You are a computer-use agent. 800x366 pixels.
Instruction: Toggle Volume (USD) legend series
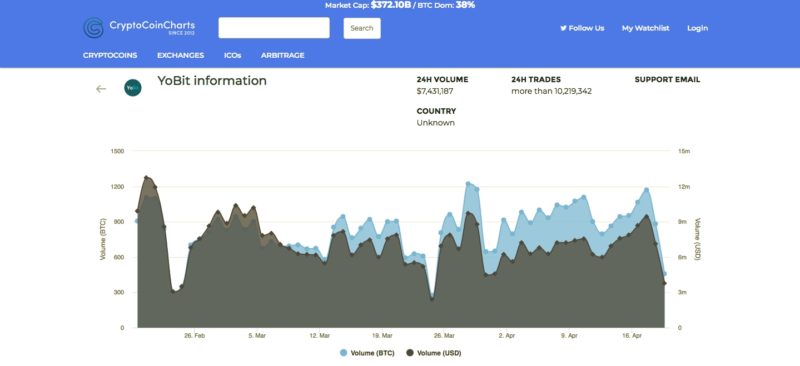click(x=434, y=353)
